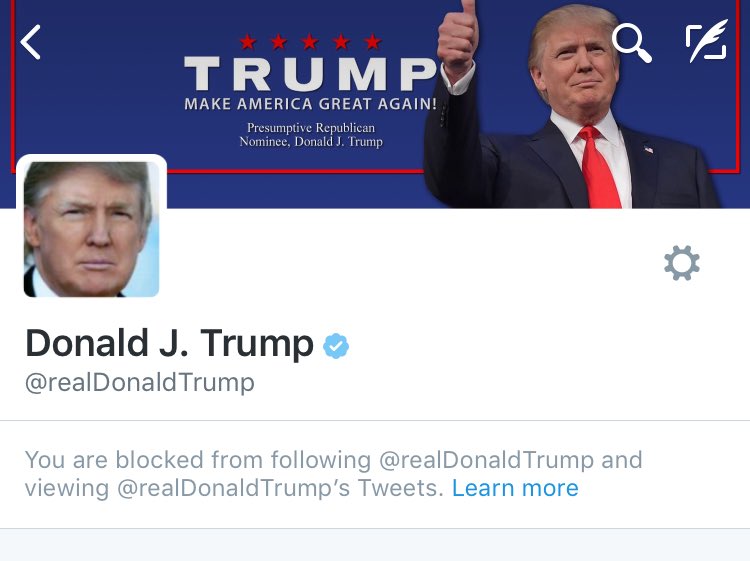Tap the gray @realDonaldTrump handle under name
The width and height of the screenshot is (750, 561).
tap(140, 383)
